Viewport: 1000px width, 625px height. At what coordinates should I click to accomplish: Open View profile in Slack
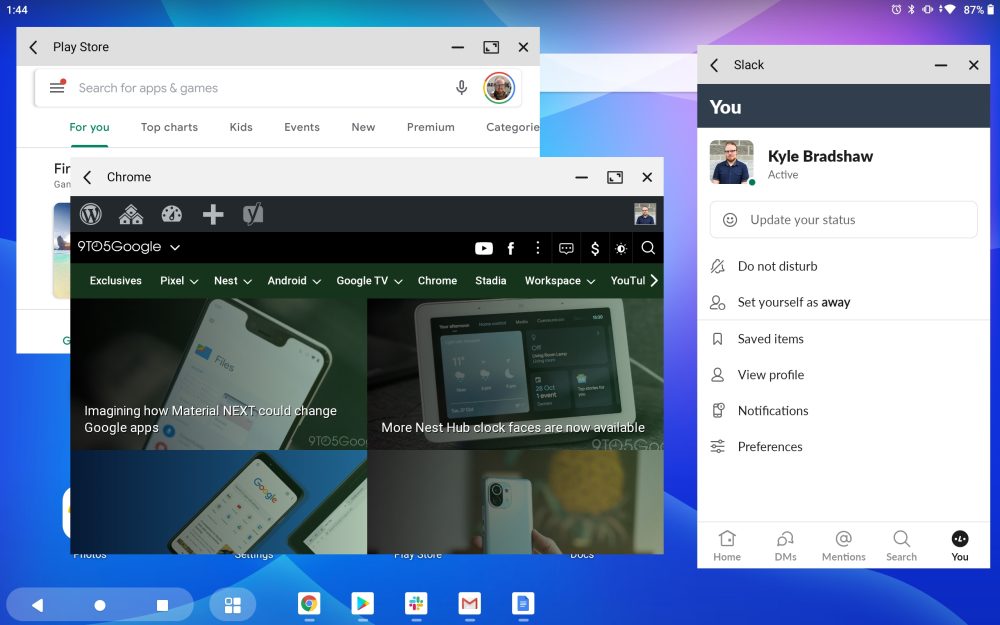[770, 375]
